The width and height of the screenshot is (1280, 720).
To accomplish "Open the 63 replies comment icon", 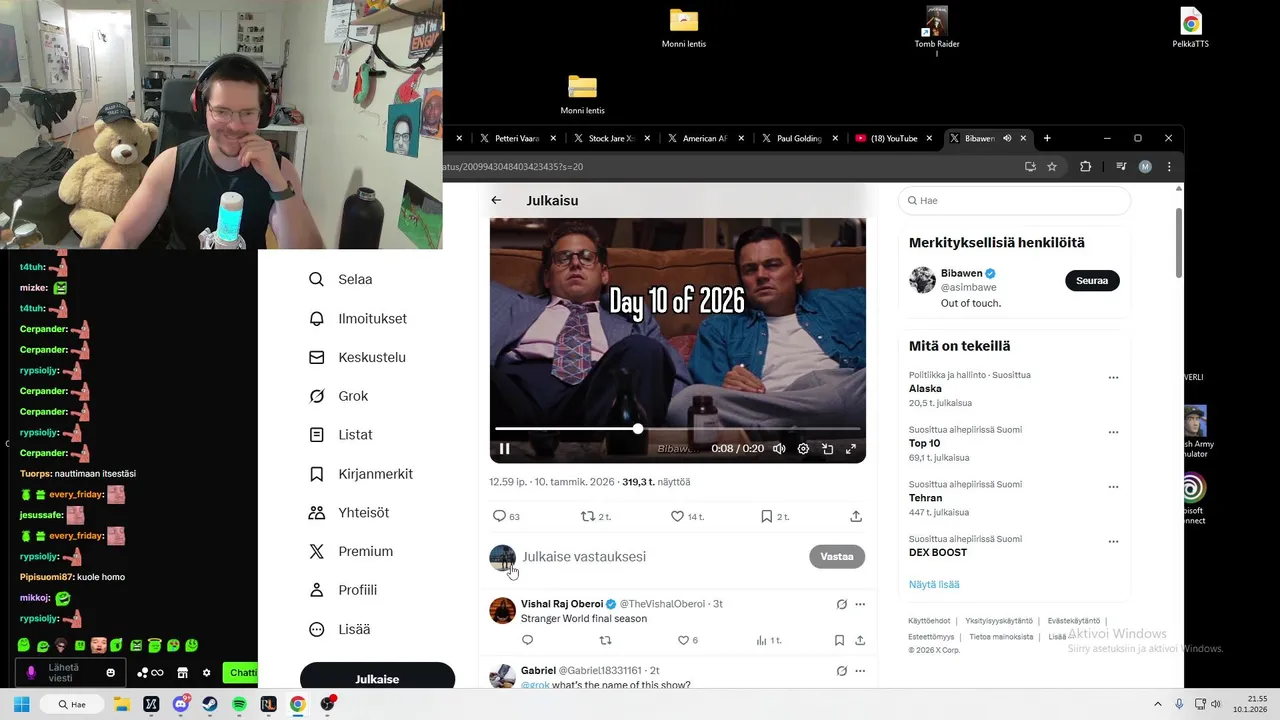I will pyautogui.click(x=500, y=516).
